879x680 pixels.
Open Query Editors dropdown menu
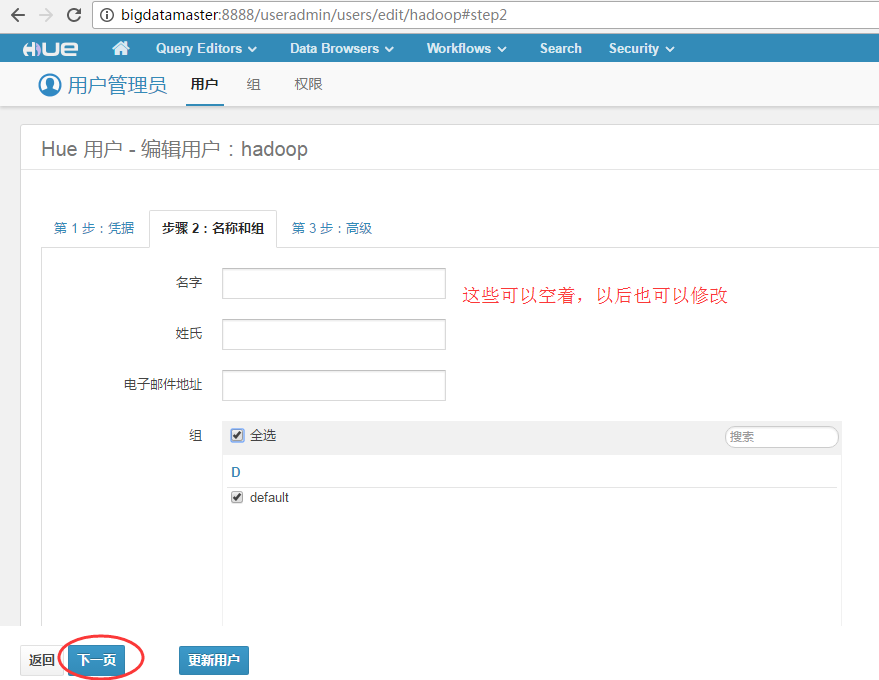pos(206,49)
